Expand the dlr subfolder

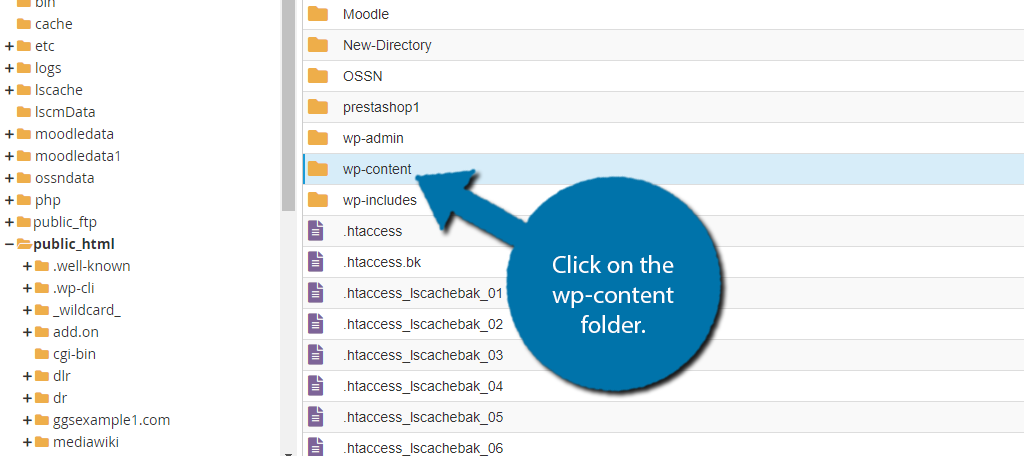pos(27,376)
